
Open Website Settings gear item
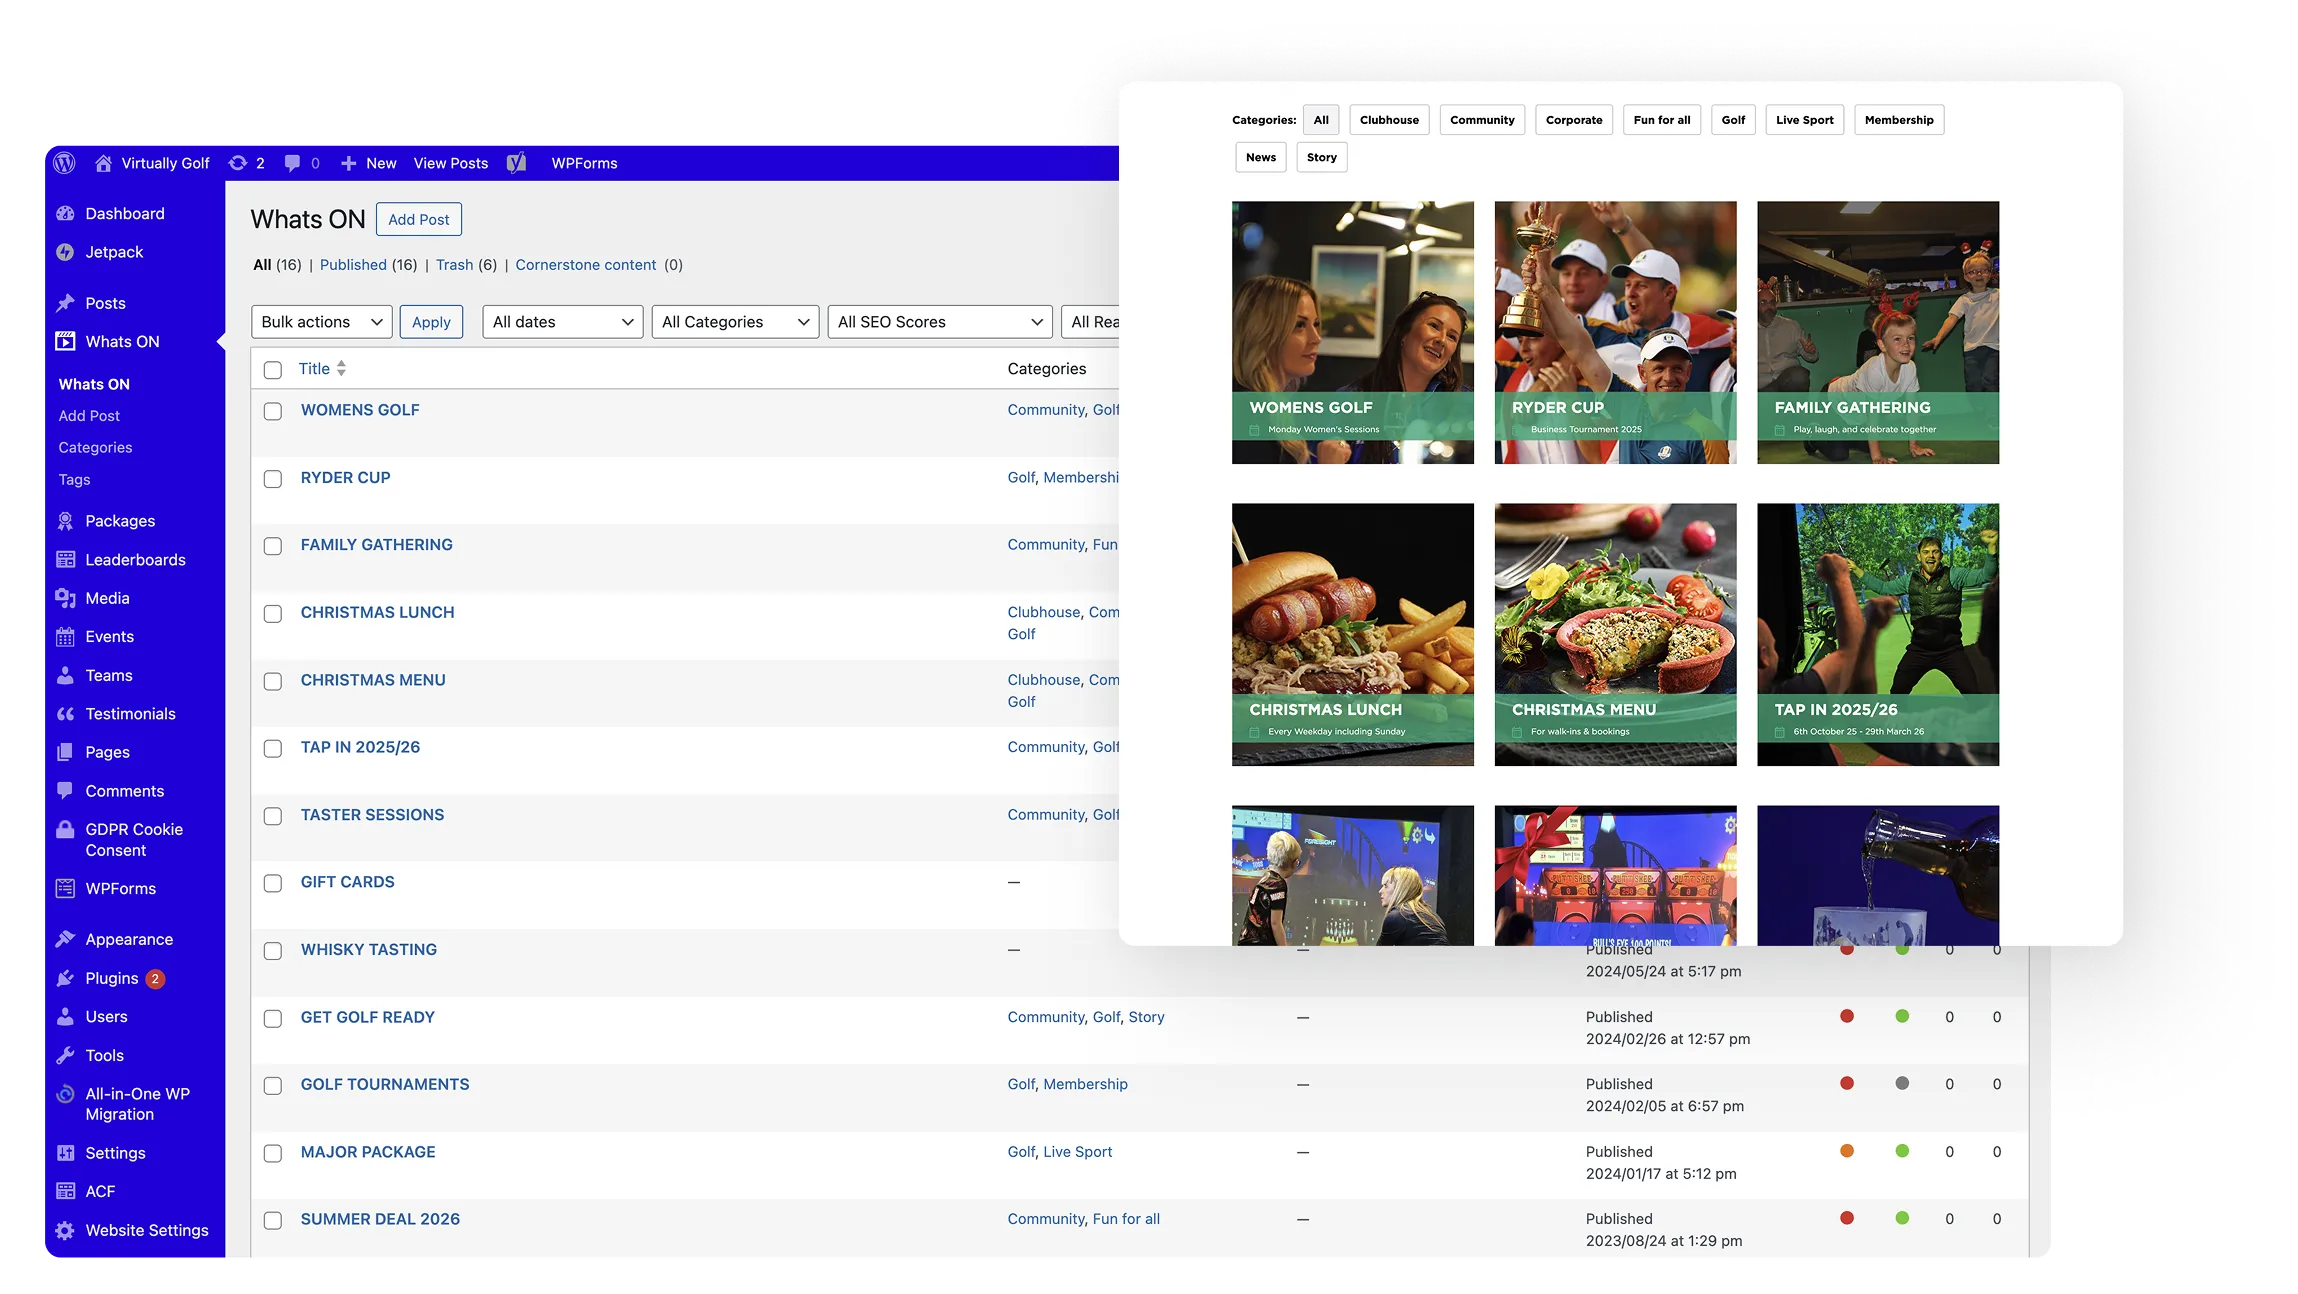coord(146,1230)
